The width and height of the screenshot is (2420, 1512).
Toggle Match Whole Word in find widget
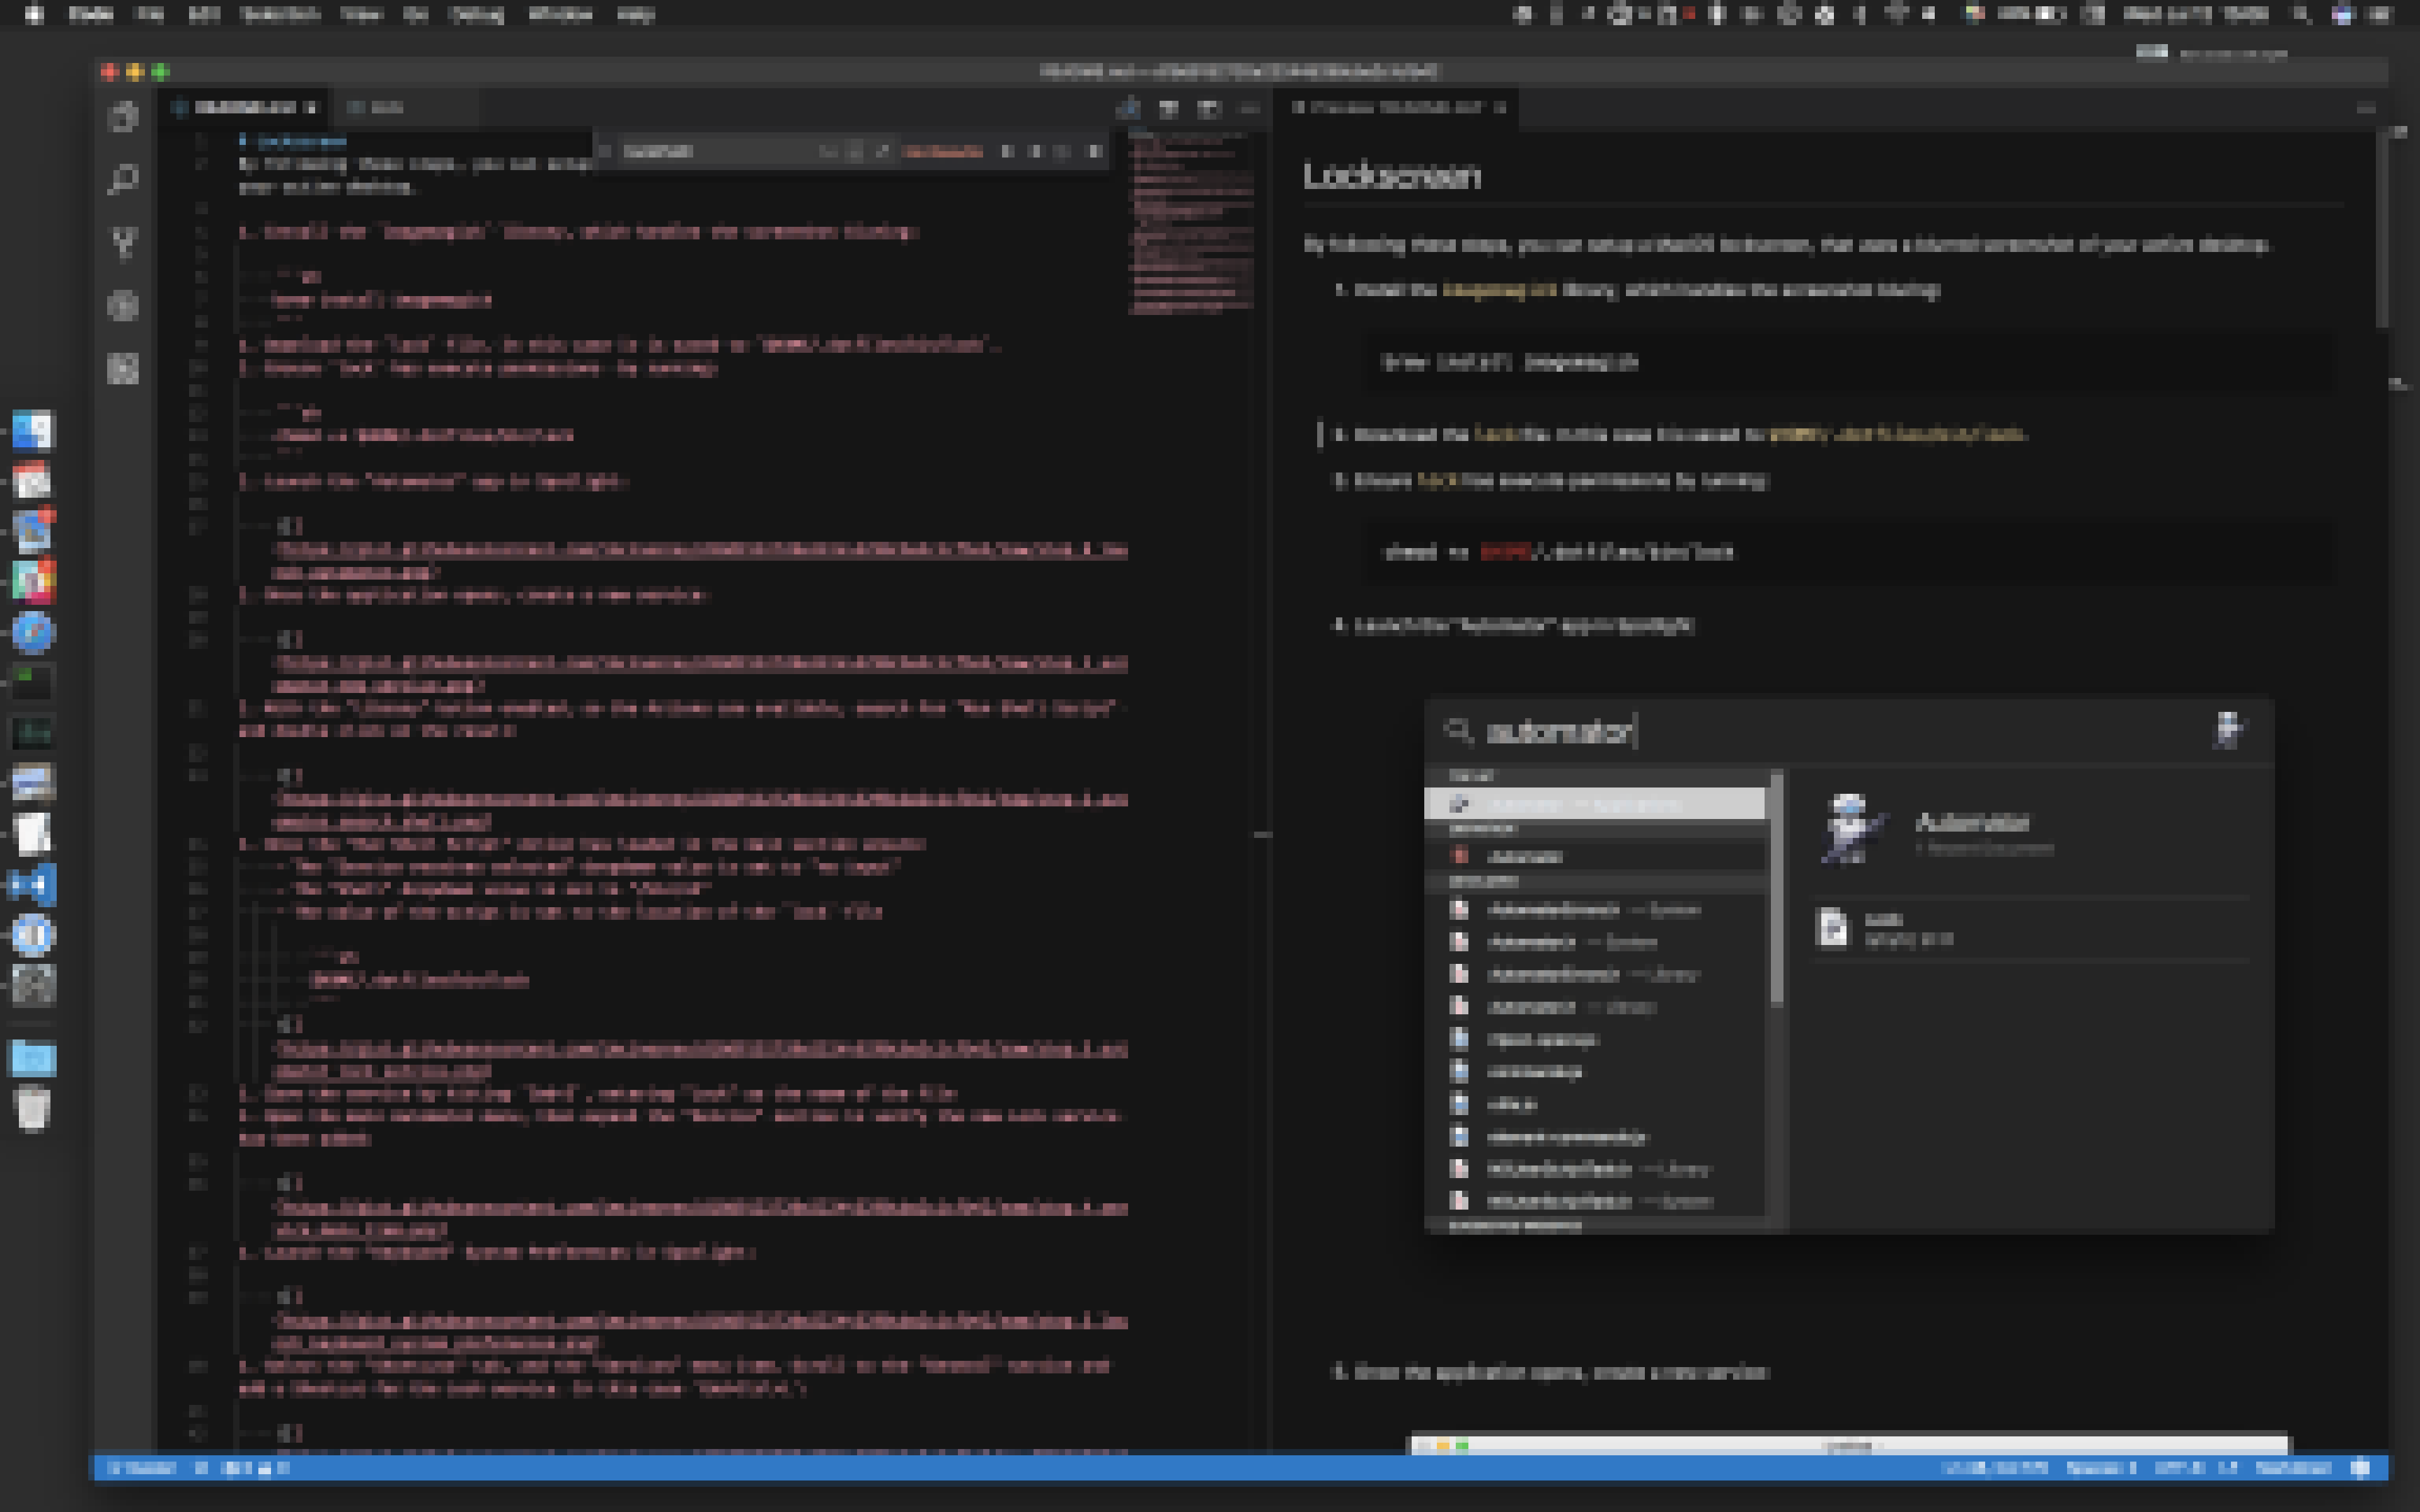click(854, 152)
